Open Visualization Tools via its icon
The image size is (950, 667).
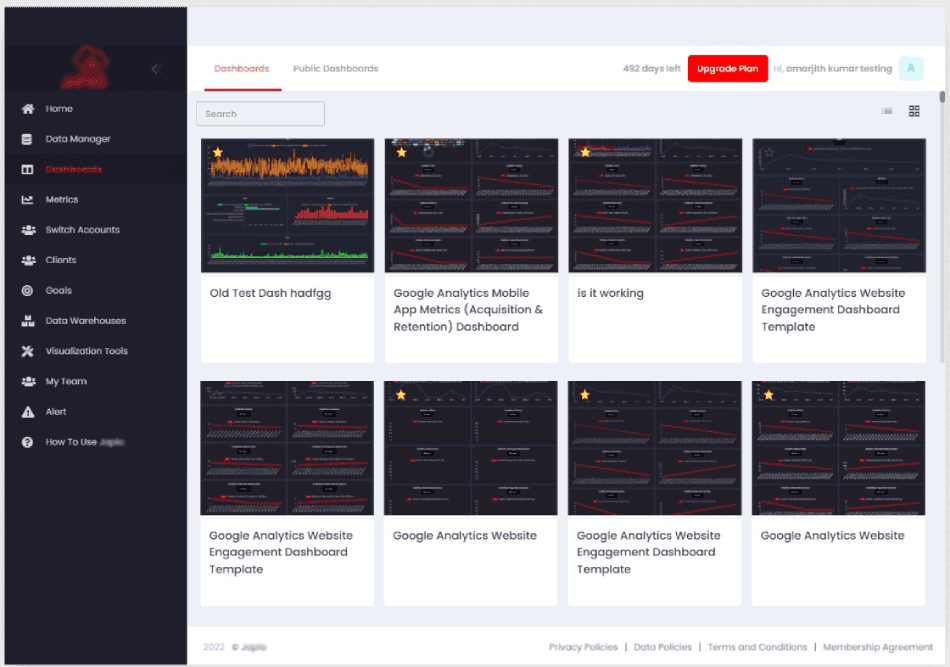tap(28, 351)
